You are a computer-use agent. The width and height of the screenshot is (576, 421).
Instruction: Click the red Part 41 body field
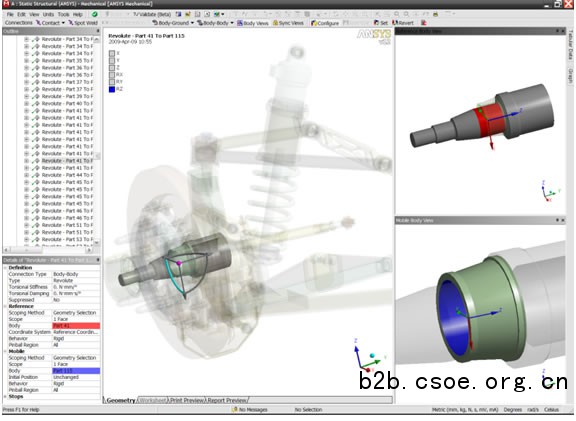pyautogui.click(x=76, y=326)
